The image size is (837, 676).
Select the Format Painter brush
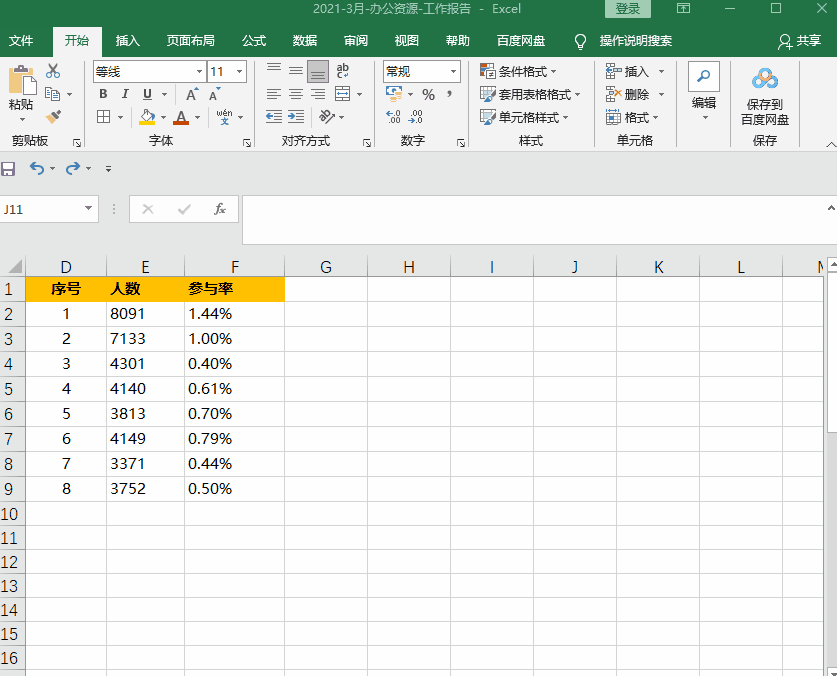[53, 117]
